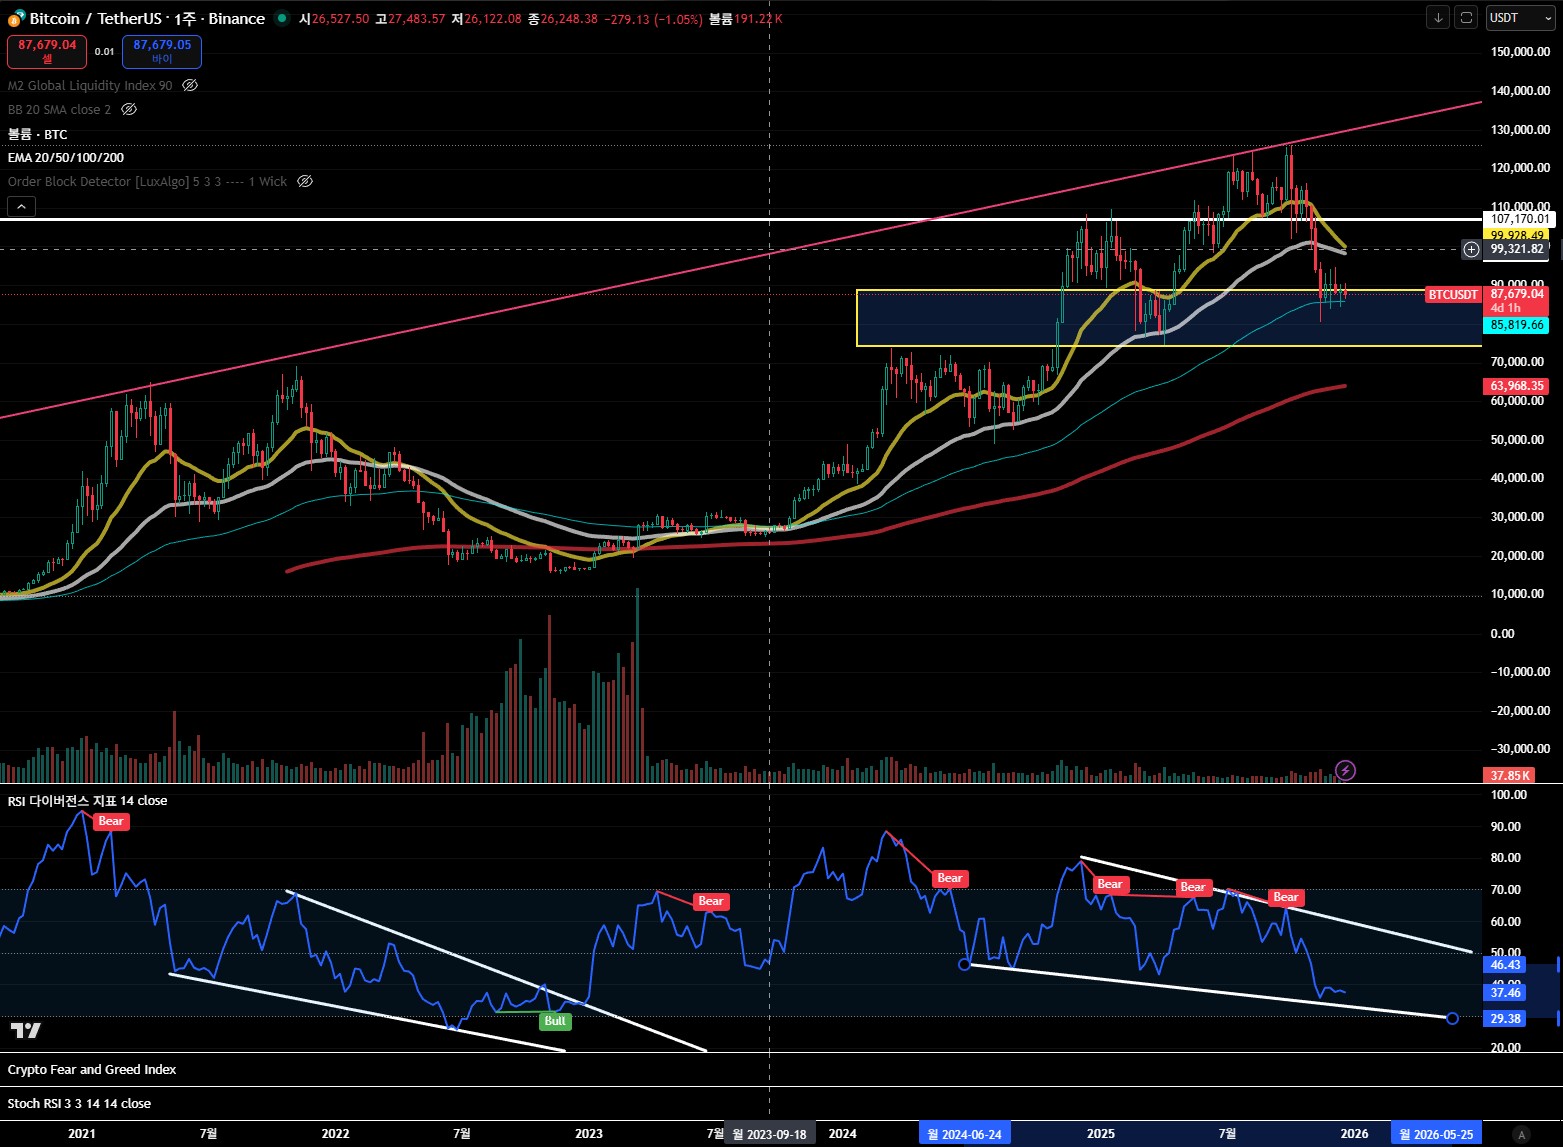Click the 2021 label on the time axis
This screenshot has width=1563, height=1147.
pos(82,1134)
